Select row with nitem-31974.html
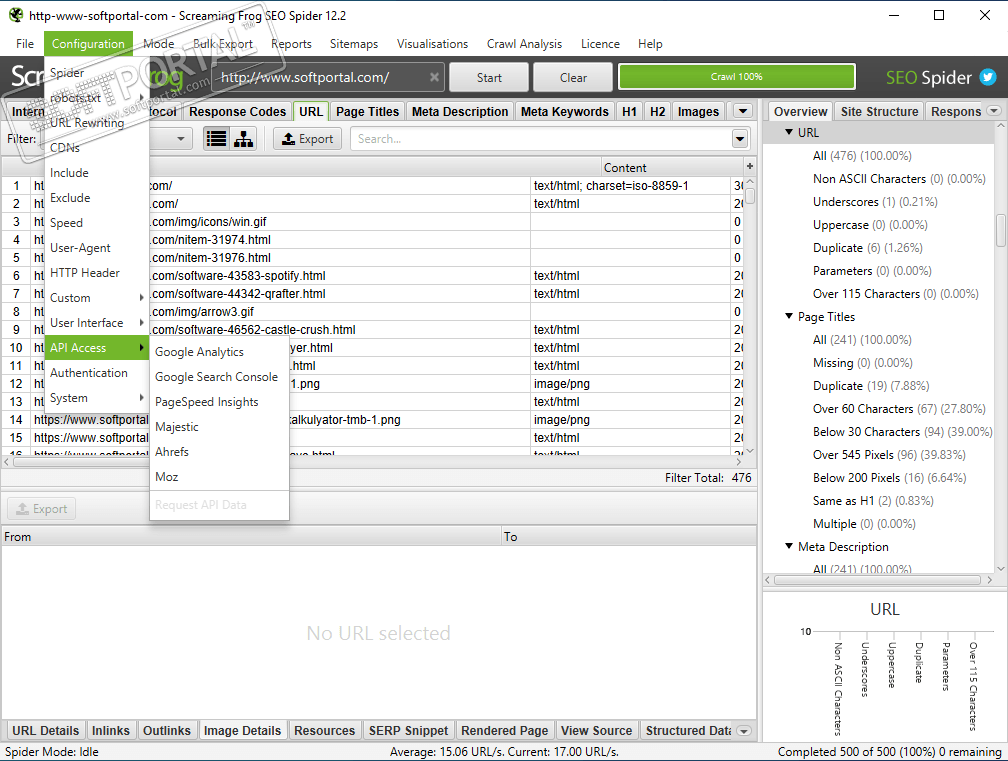The width and height of the screenshot is (1008, 761). 373,240
